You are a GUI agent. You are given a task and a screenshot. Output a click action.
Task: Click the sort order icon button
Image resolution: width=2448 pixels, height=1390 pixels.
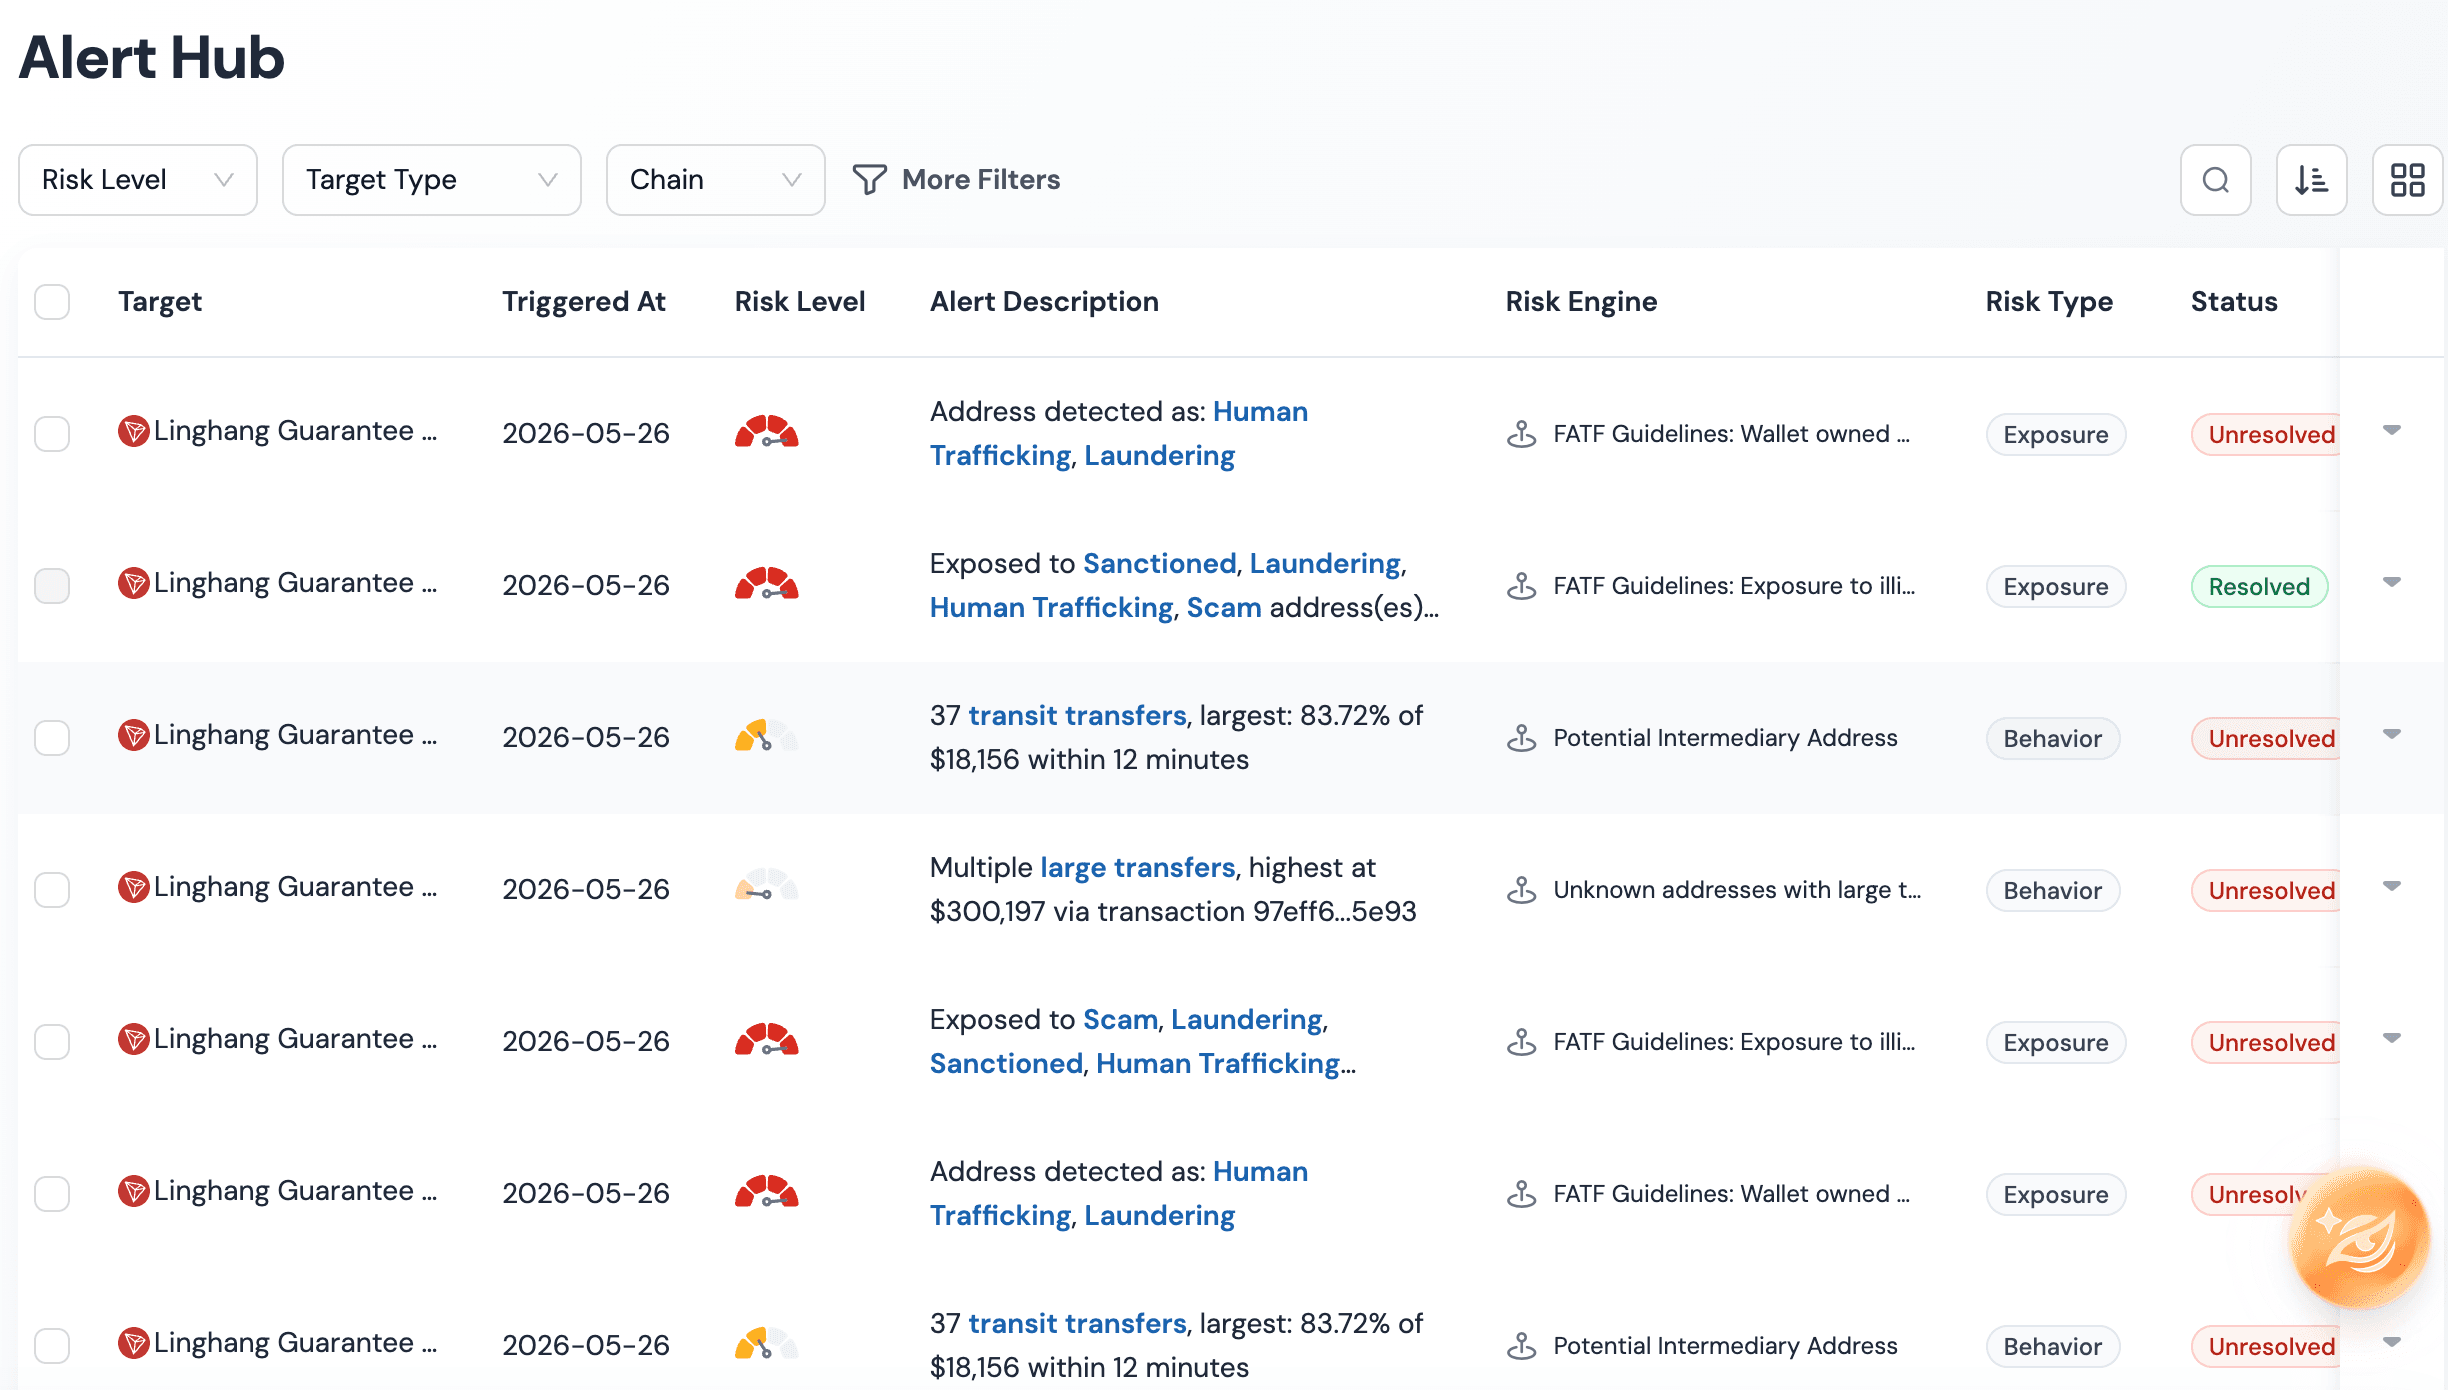[2311, 180]
